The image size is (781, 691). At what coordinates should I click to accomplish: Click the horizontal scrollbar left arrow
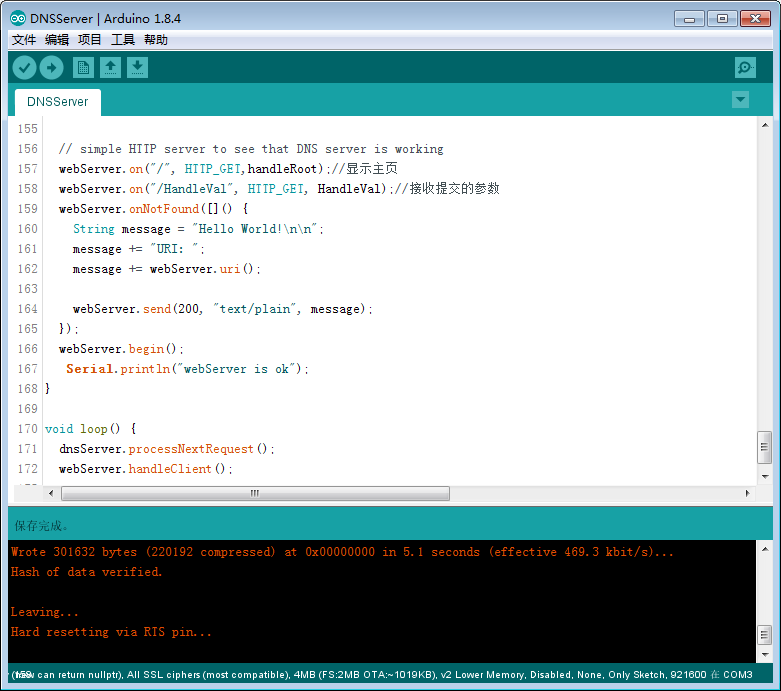51,493
